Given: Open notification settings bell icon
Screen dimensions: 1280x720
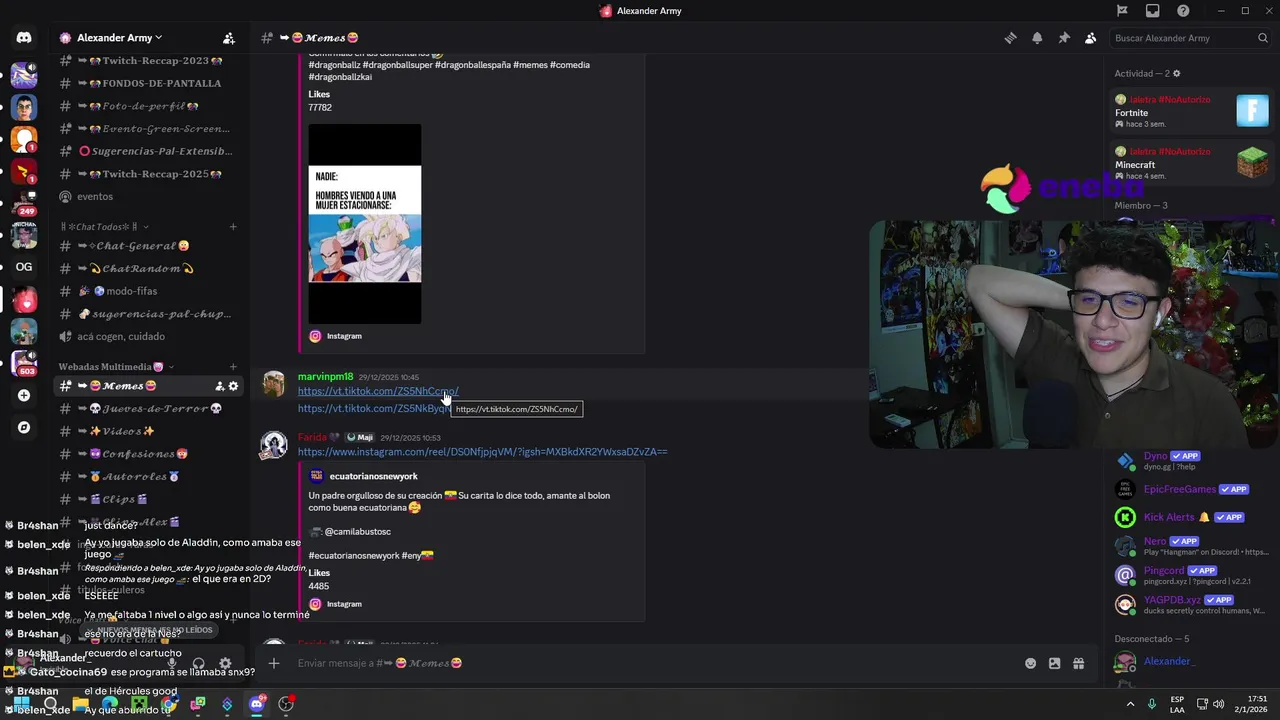Looking at the screenshot, I should click(x=1037, y=38).
